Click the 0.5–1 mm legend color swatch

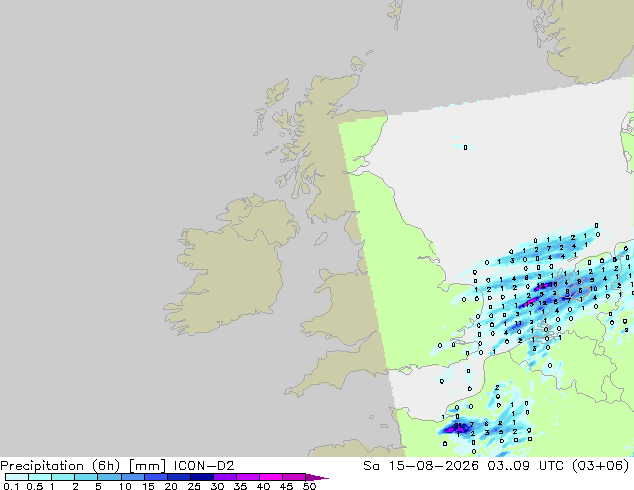40,477
